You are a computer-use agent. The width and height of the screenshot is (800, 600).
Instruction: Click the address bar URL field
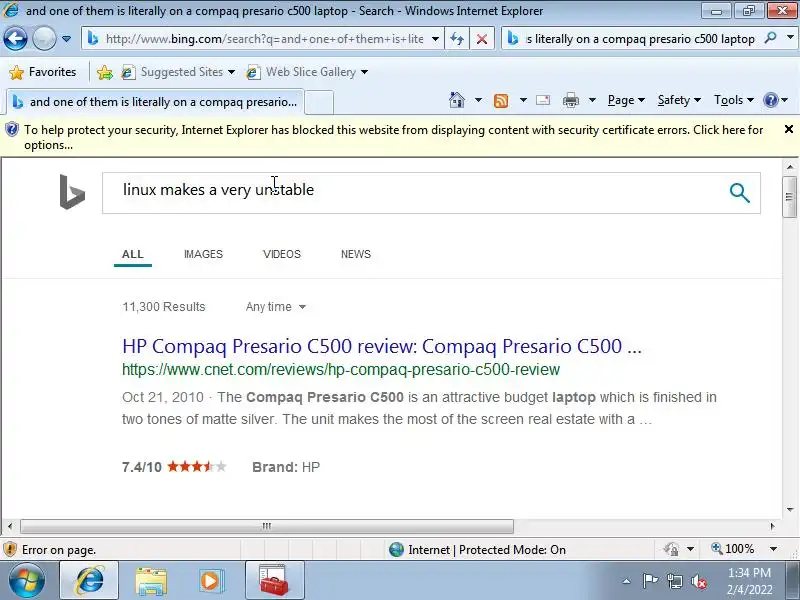[264, 39]
